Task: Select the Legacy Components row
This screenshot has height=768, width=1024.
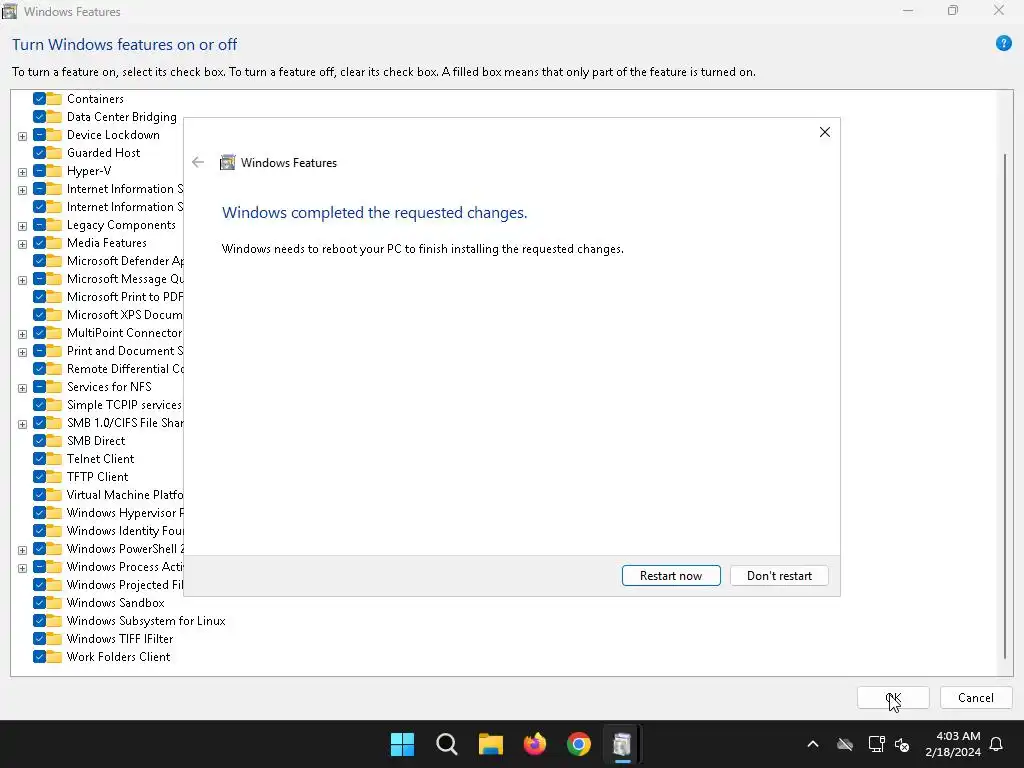Action: 121,225
